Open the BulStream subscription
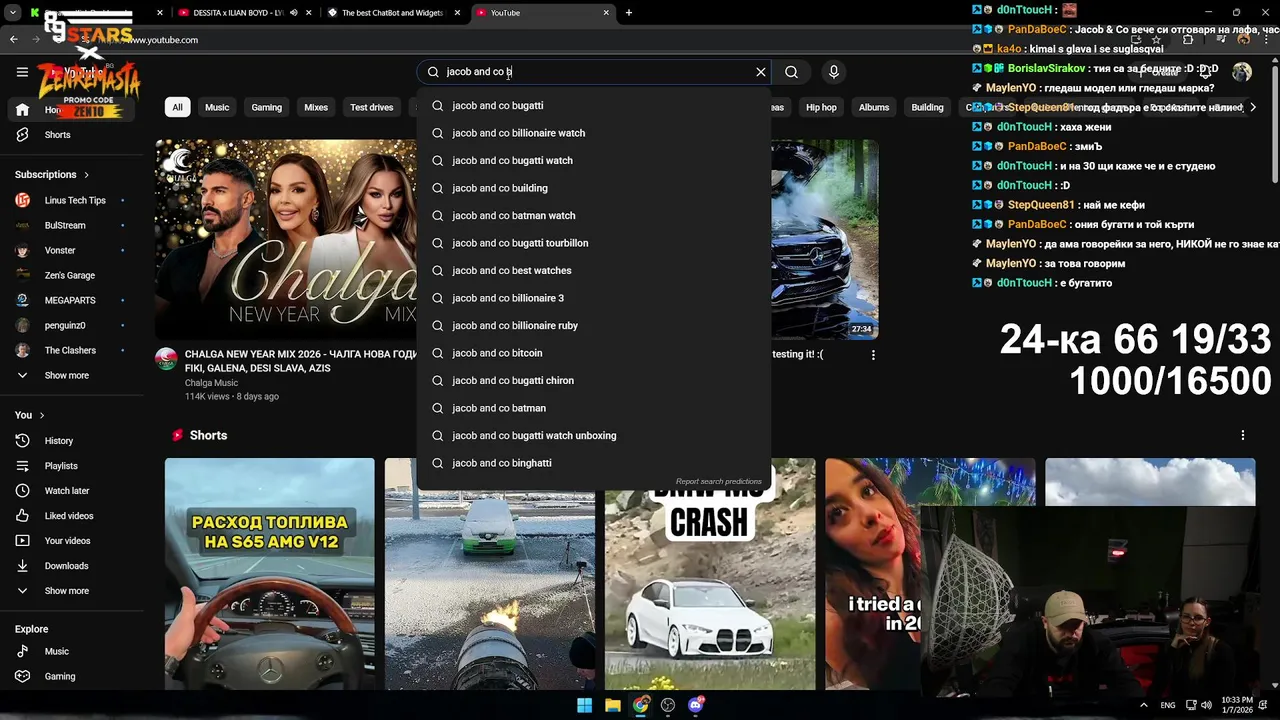The width and height of the screenshot is (1280, 720). [x=72, y=226]
